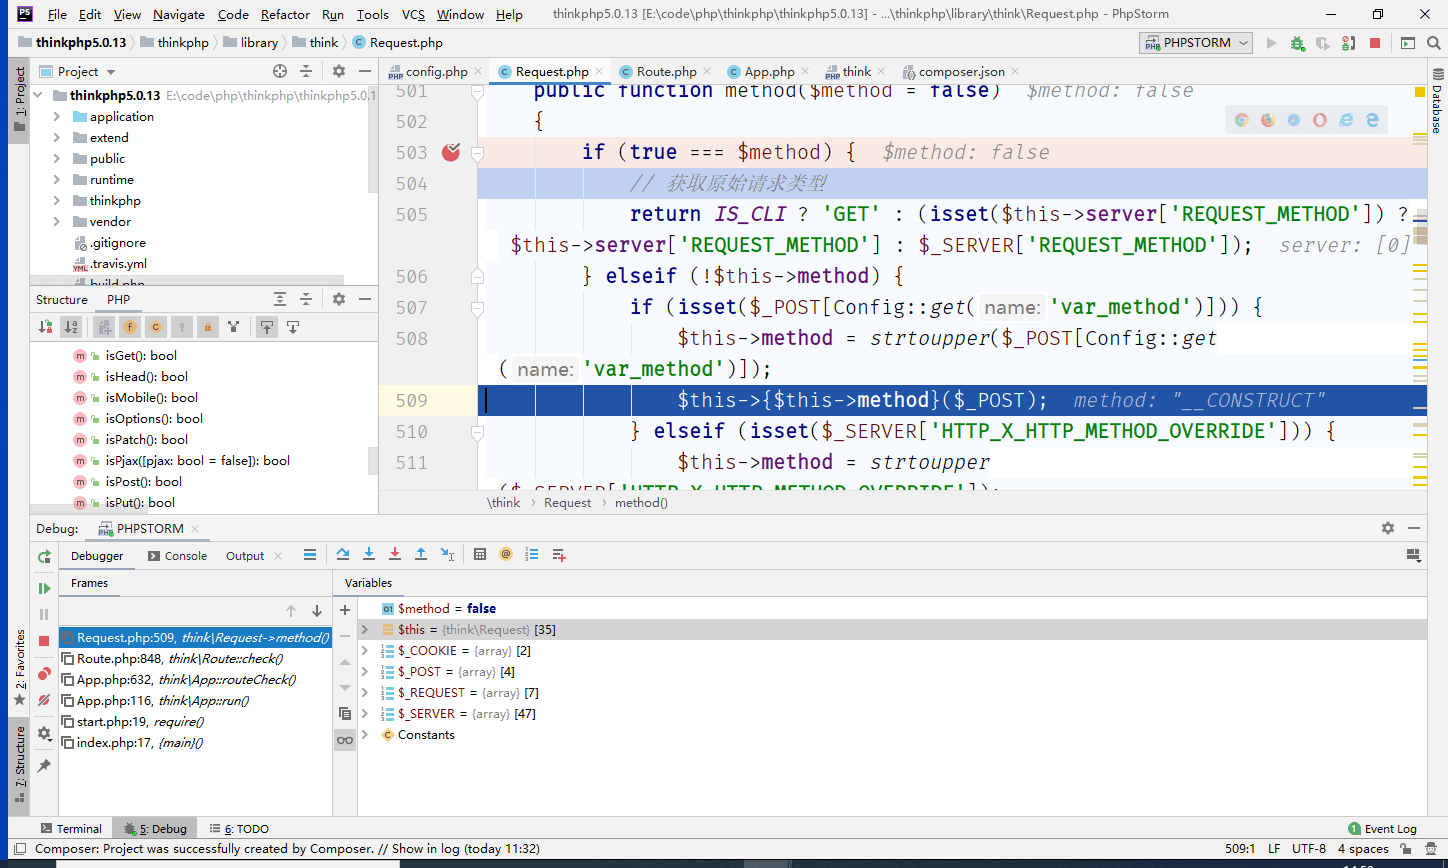
Task: Stop the debug session red square
Action: pyautogui.click(x=44, y=640)
